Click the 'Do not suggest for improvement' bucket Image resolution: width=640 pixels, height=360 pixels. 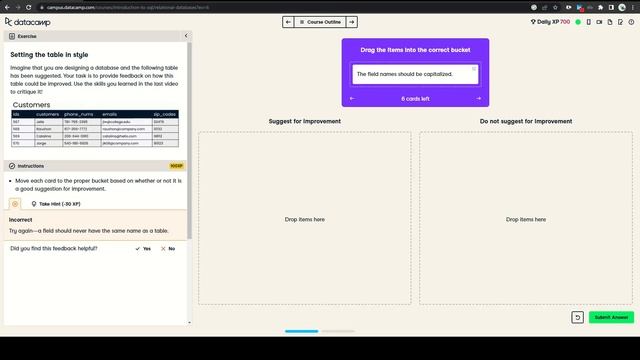click(x=526, y=218)
